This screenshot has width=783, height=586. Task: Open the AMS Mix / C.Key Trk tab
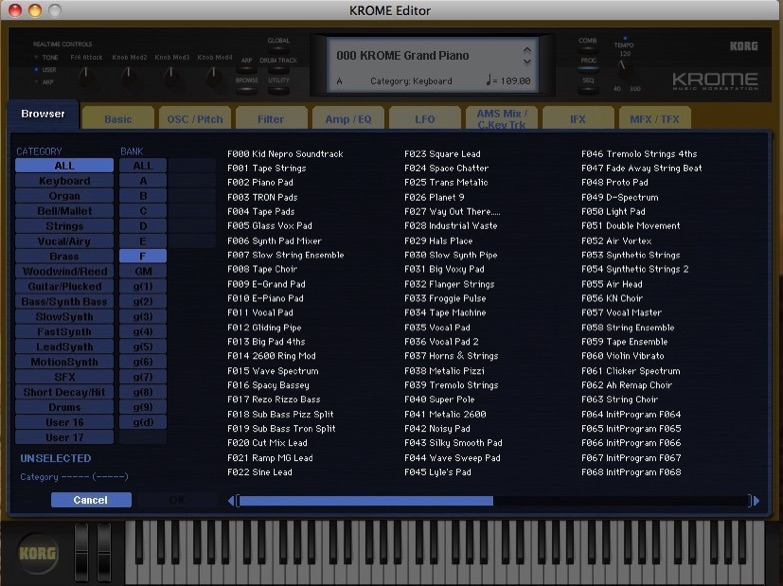(501, 118)
